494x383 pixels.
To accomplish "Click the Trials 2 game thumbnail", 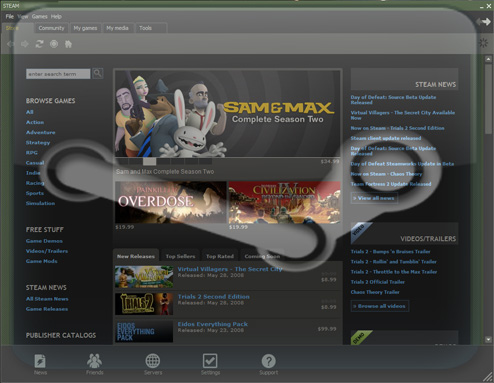I will pyautogui.click(x=144, y=304).
